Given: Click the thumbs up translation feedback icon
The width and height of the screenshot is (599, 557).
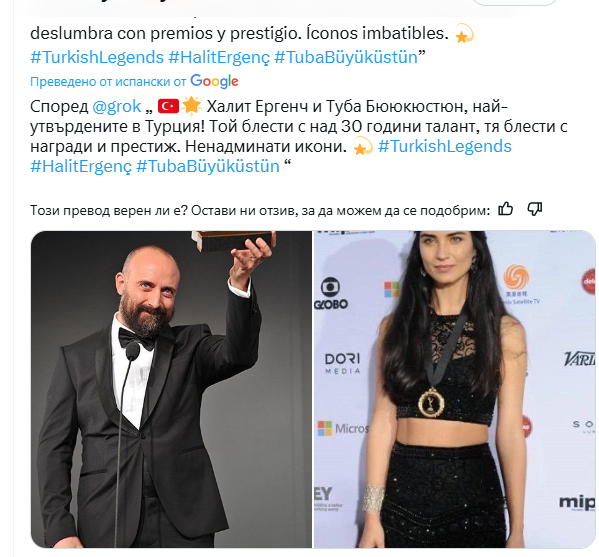Looking at the screenshot, I should (505, 209).
